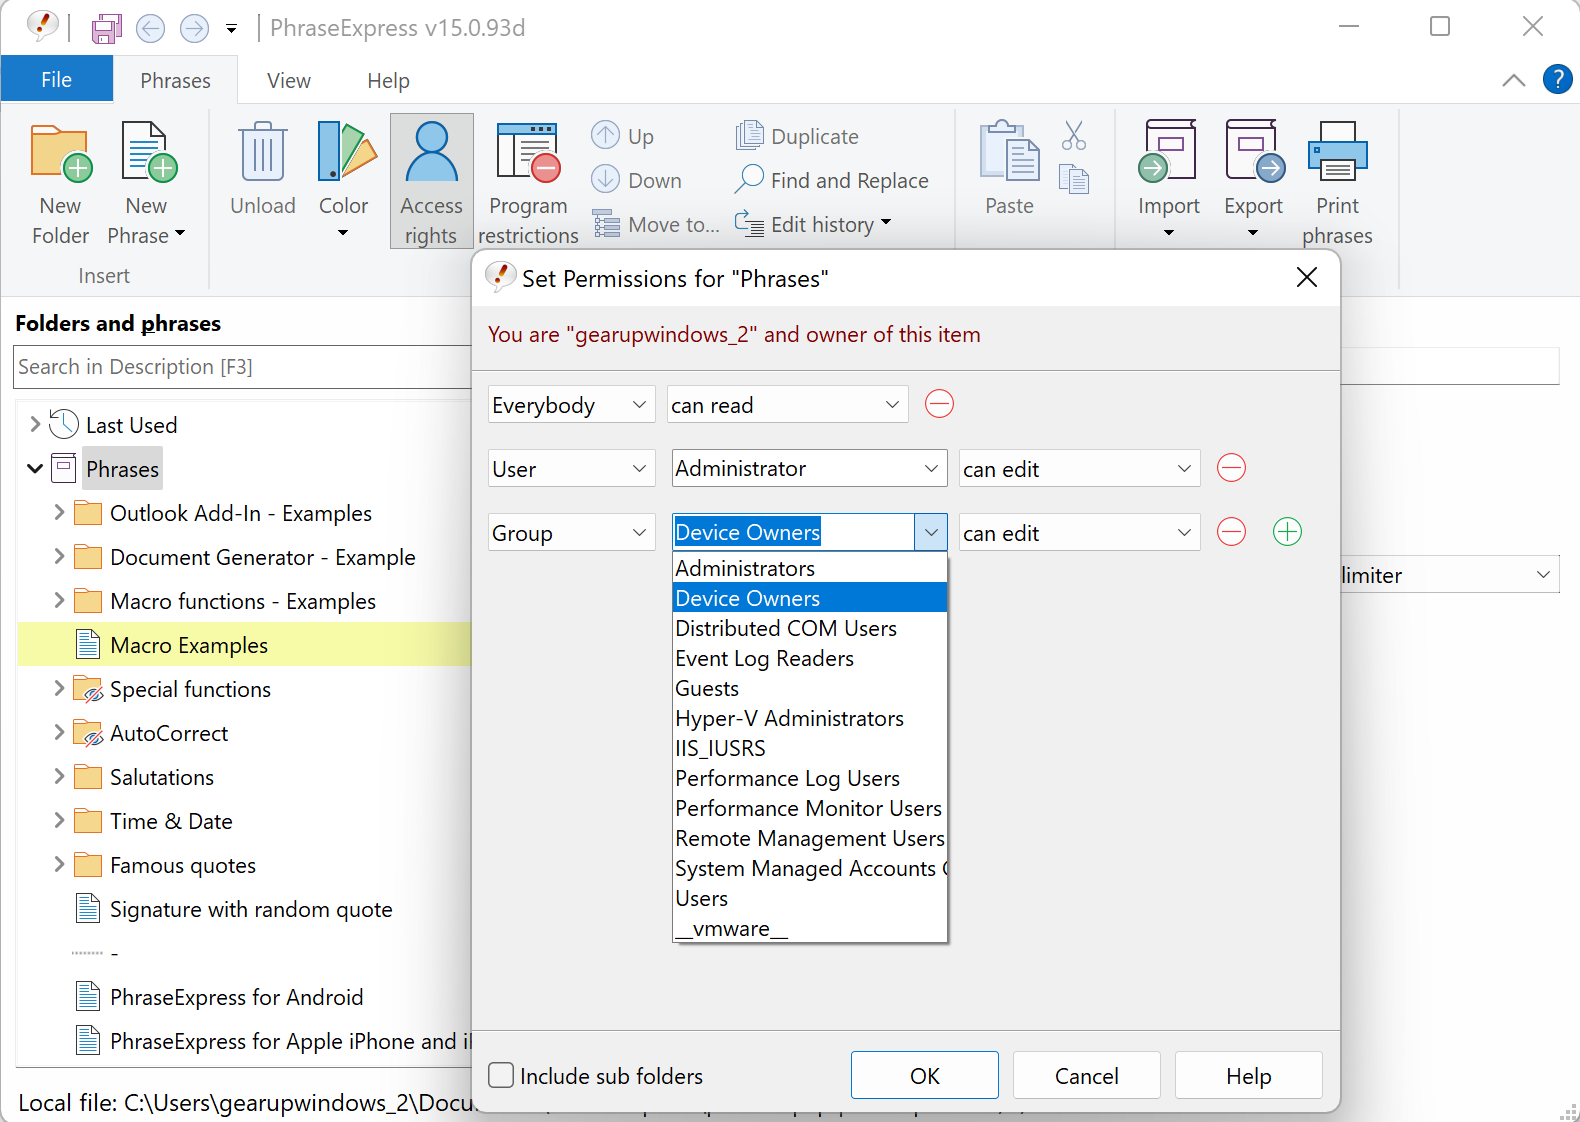Click the Search in Description field
Image resolution: width=1580 pixels, height=1122 pixels.
point(240,367)
